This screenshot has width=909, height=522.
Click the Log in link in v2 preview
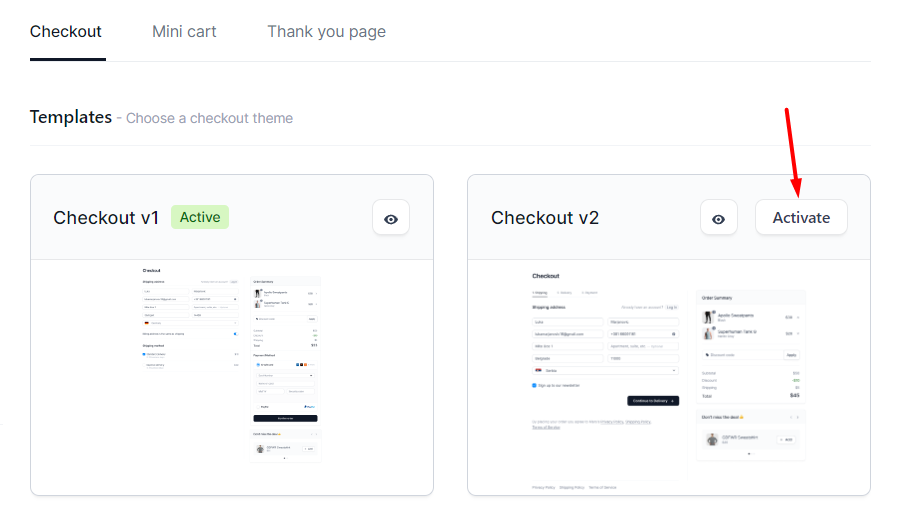coord(671,307)
